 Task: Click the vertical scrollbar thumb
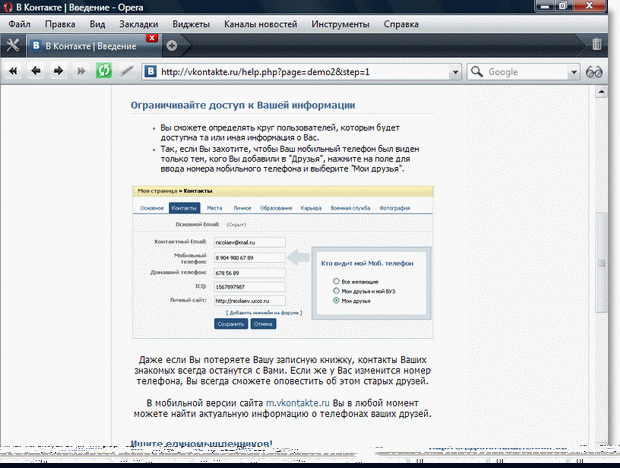point(601,262)
